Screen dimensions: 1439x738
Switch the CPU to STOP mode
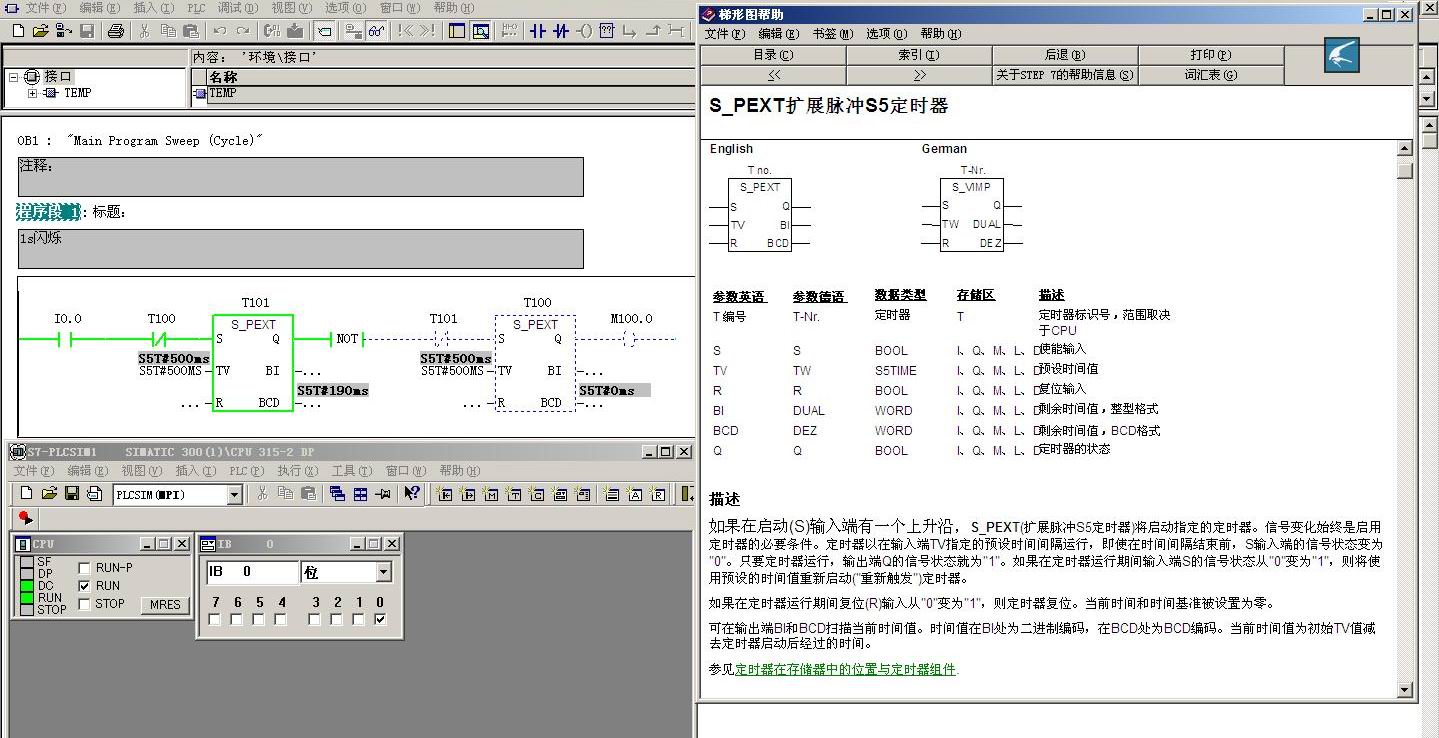(84, 604)
